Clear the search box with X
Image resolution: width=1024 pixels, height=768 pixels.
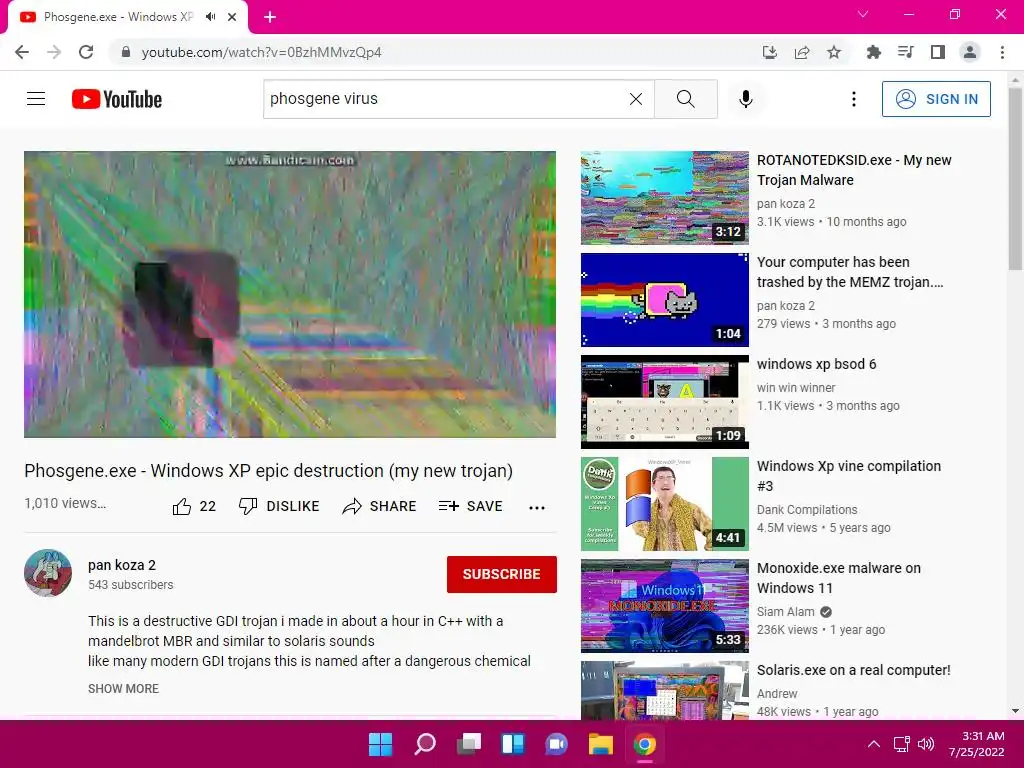(x=635, y=99)
